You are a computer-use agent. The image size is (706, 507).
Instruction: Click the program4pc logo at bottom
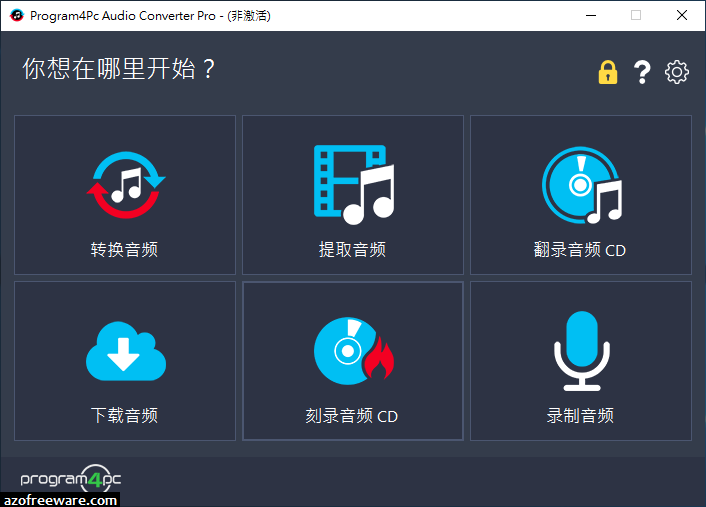pyautogui.click(x=71, y=478)
